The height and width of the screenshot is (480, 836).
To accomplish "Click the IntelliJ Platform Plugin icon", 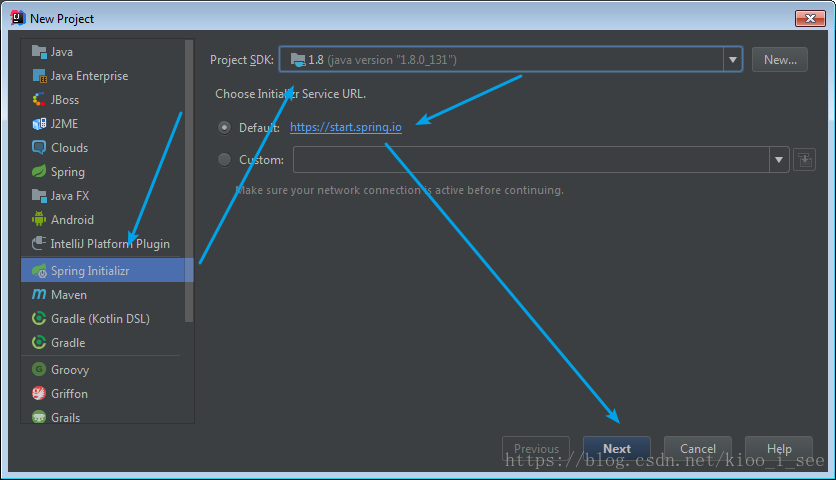I will (x=39, y=244).
